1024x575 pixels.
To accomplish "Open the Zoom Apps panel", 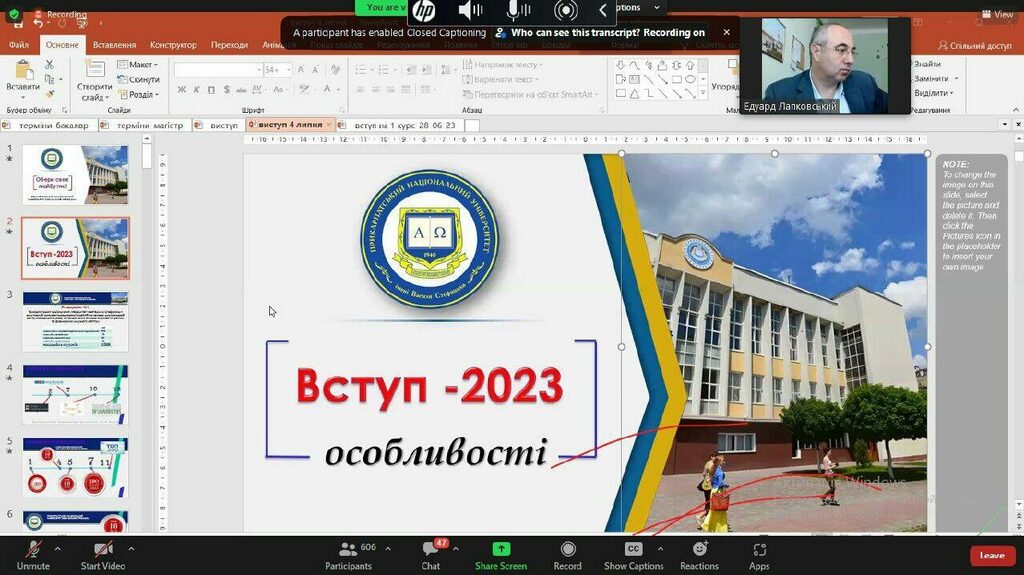I will (x=759, y=549).
